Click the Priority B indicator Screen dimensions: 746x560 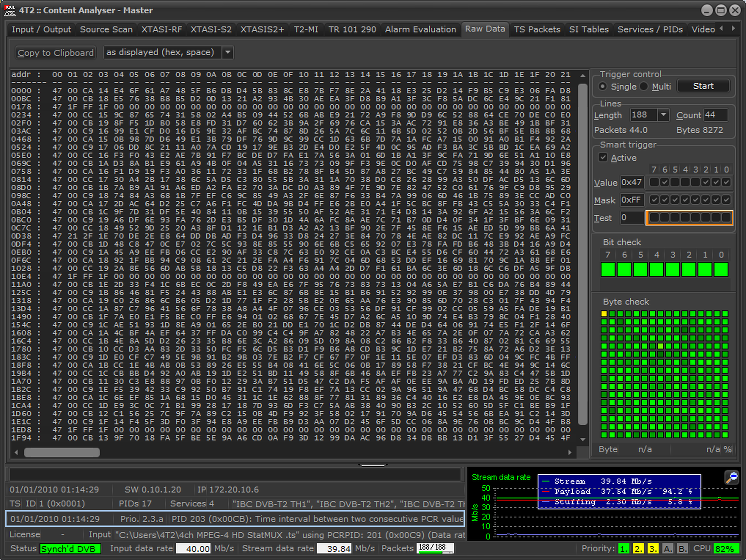click(682, 549)
